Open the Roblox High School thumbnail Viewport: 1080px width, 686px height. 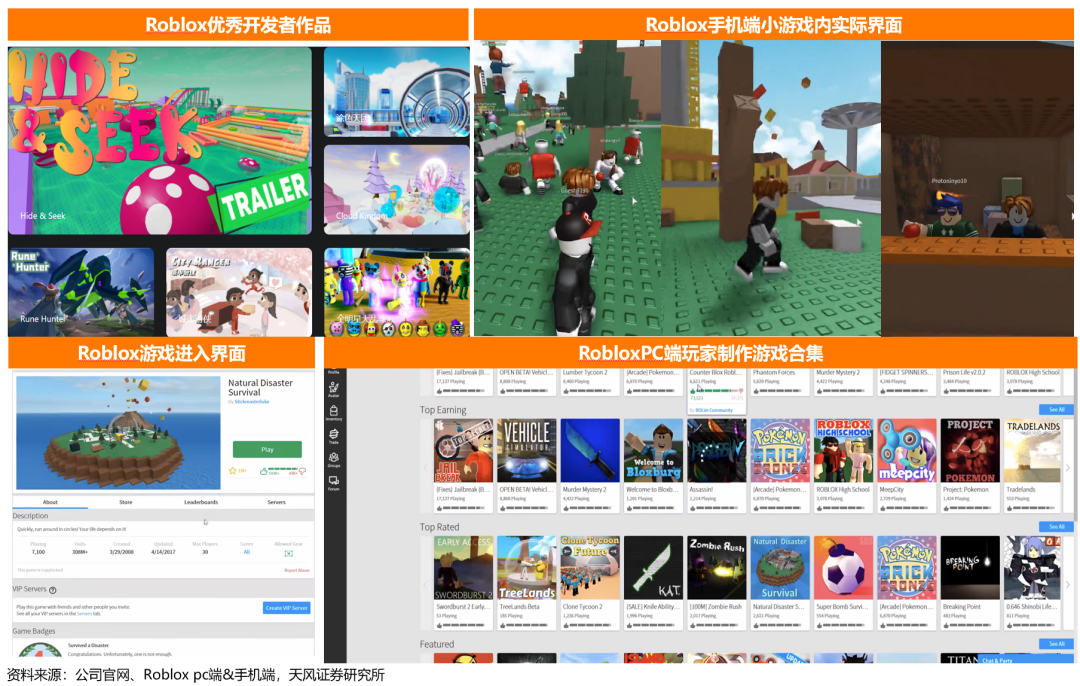(x=844, y=450)
